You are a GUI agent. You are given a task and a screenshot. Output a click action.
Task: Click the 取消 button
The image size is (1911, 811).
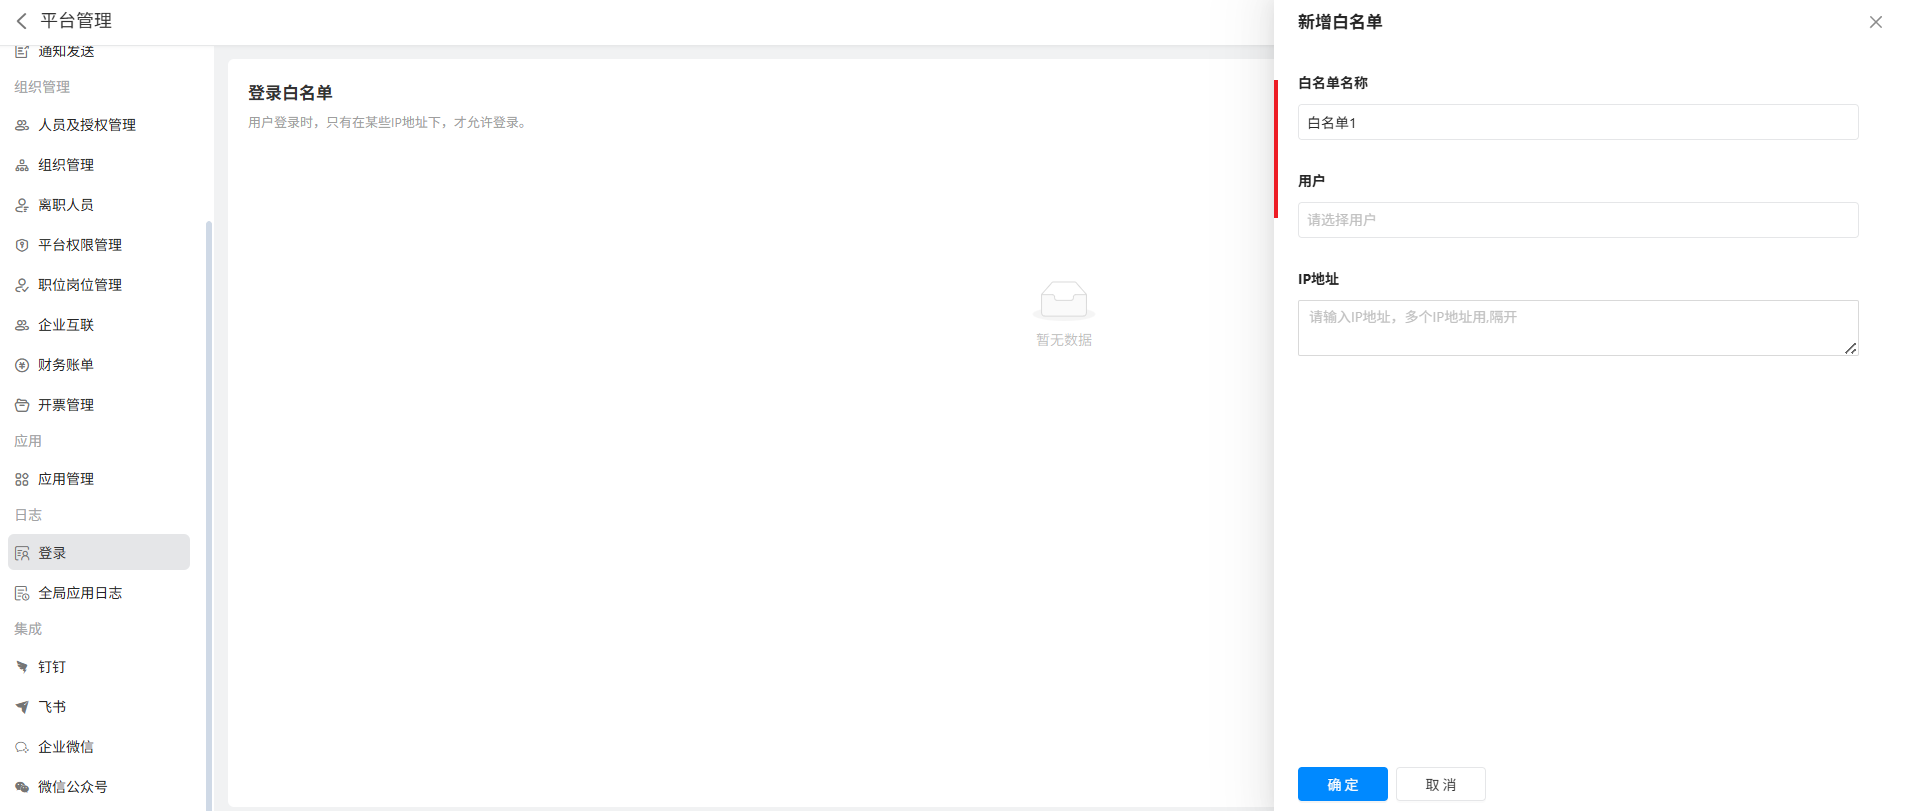pyautogui.click(x=1440, y=784)
